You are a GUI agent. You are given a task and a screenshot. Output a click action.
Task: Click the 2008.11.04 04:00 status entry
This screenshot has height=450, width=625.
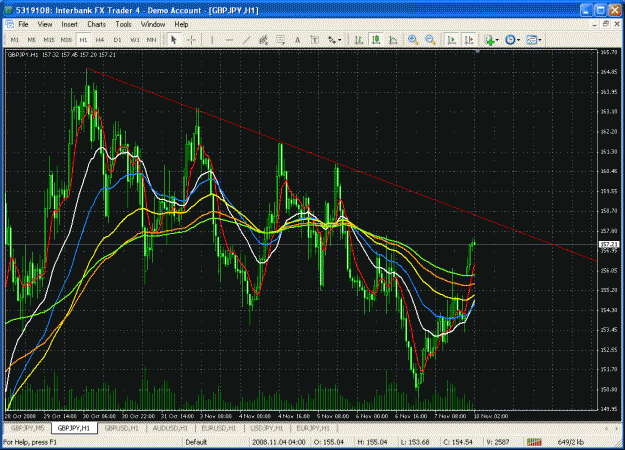(279, 442)
